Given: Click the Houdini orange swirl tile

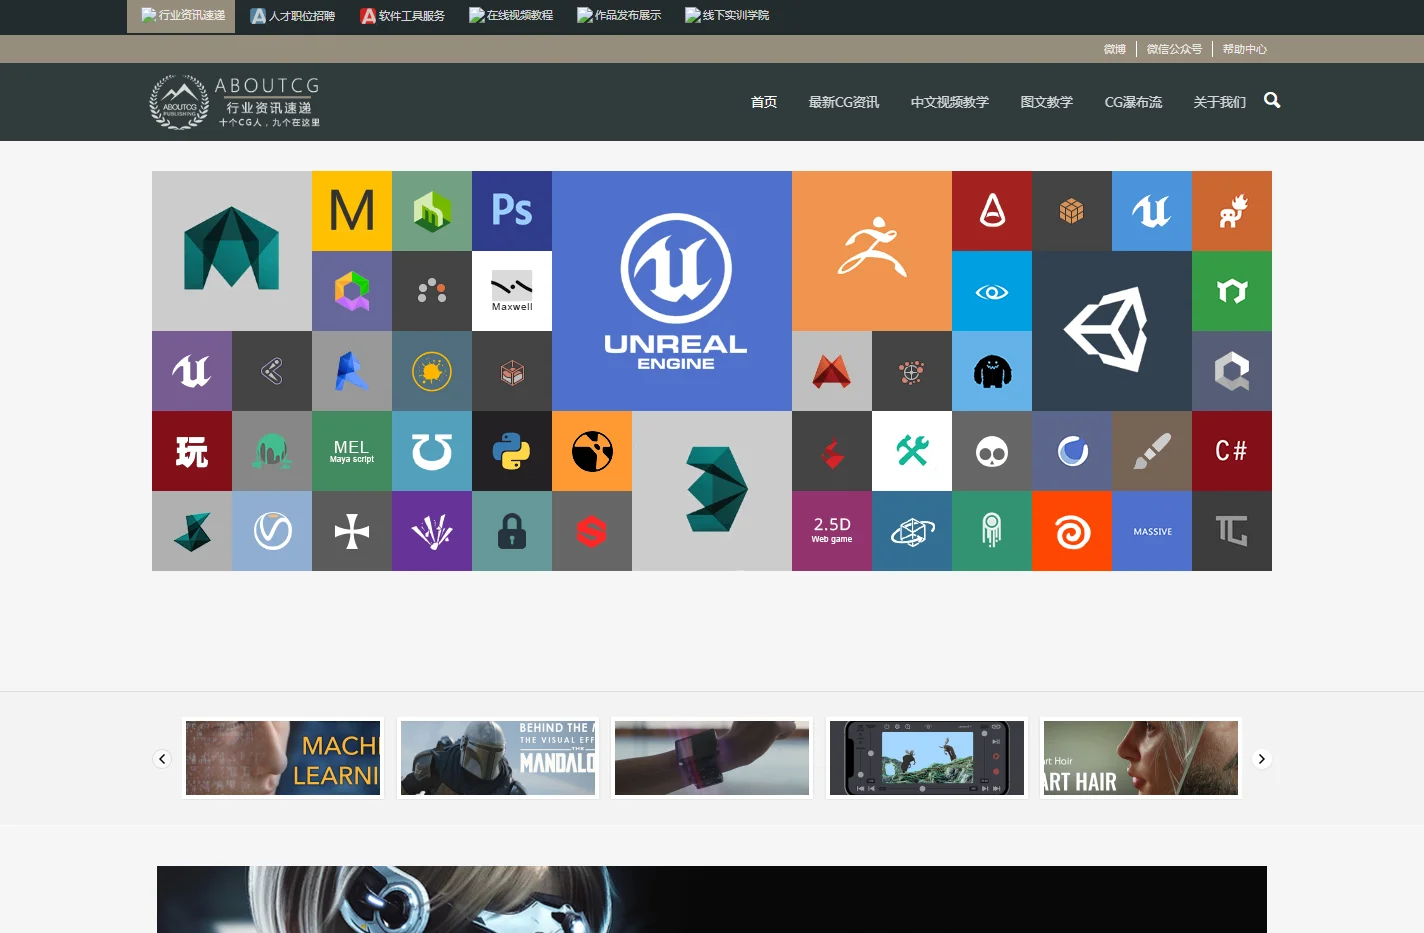Looking at the screenshot, I should tap(1072, 531).
